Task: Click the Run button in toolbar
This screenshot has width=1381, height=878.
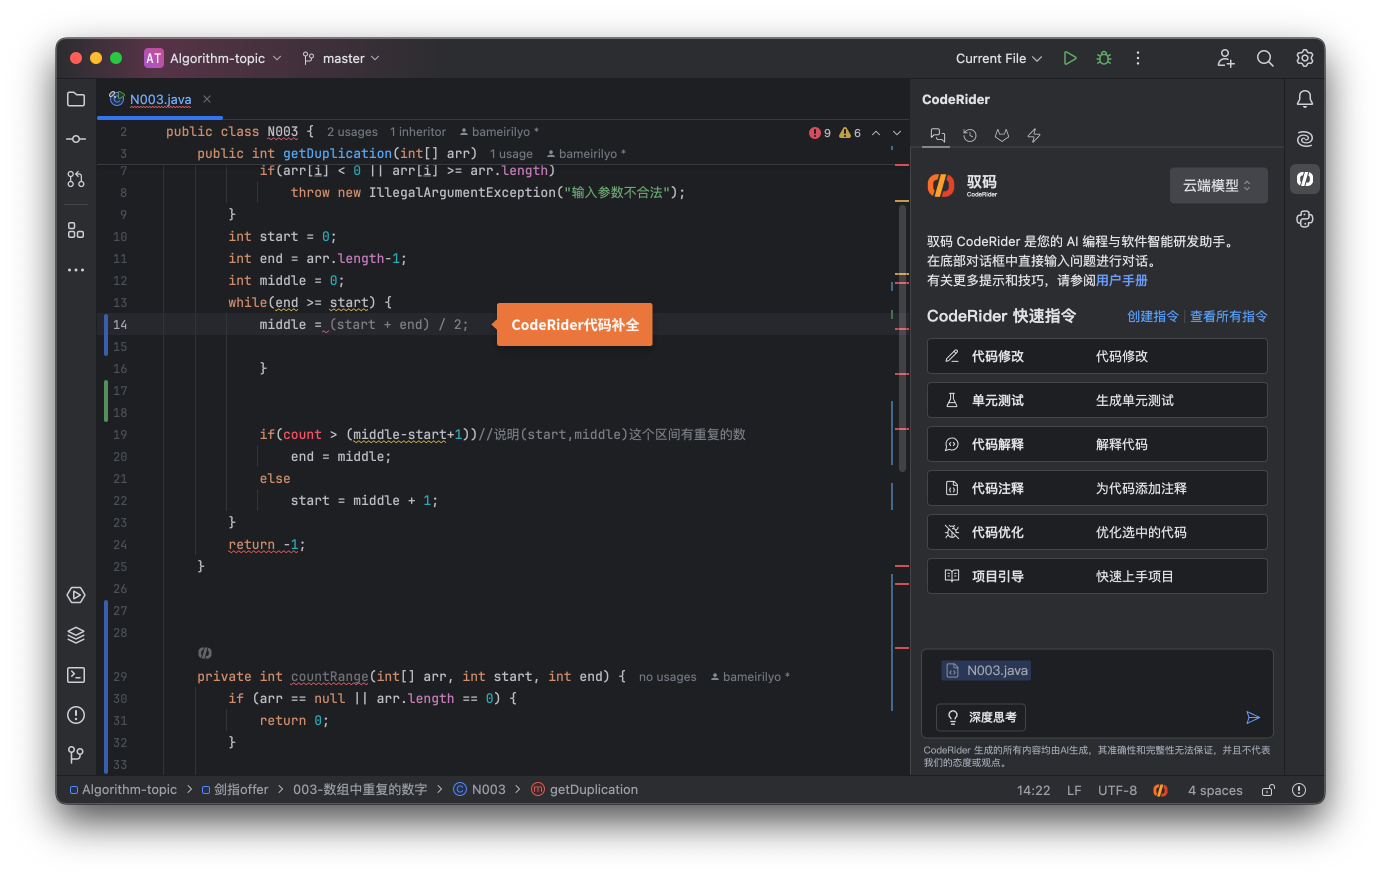Action: [x=1070, y=58]
